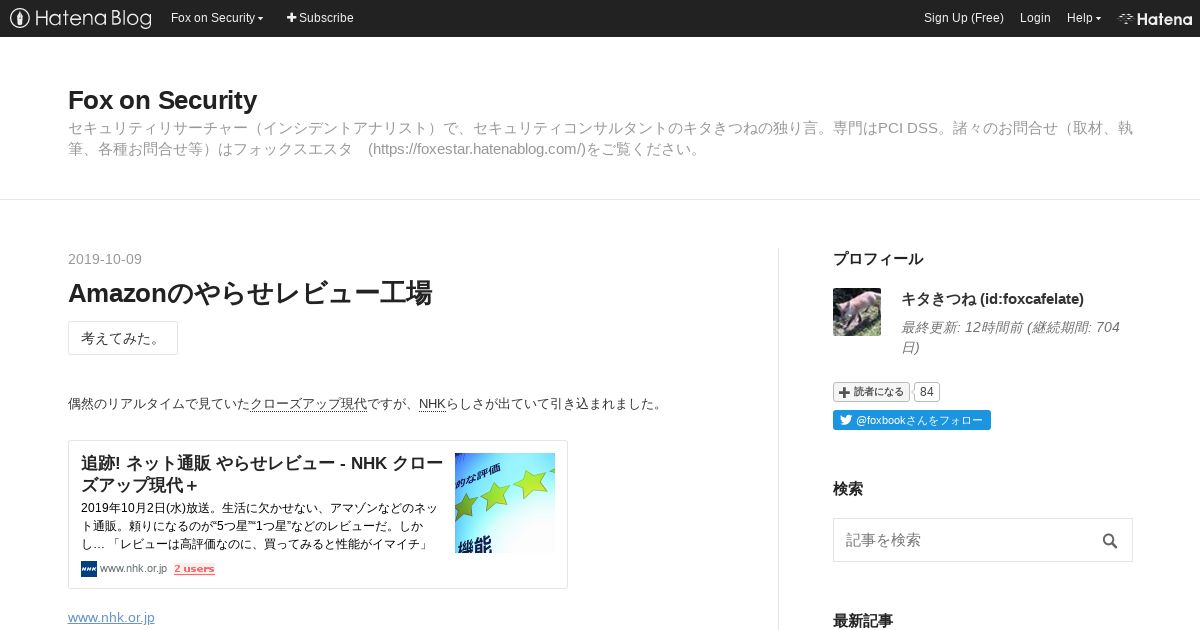Select the 考えてみた。 category tag
Screen dimensions: 1200x630
click(x=123, y=338)
